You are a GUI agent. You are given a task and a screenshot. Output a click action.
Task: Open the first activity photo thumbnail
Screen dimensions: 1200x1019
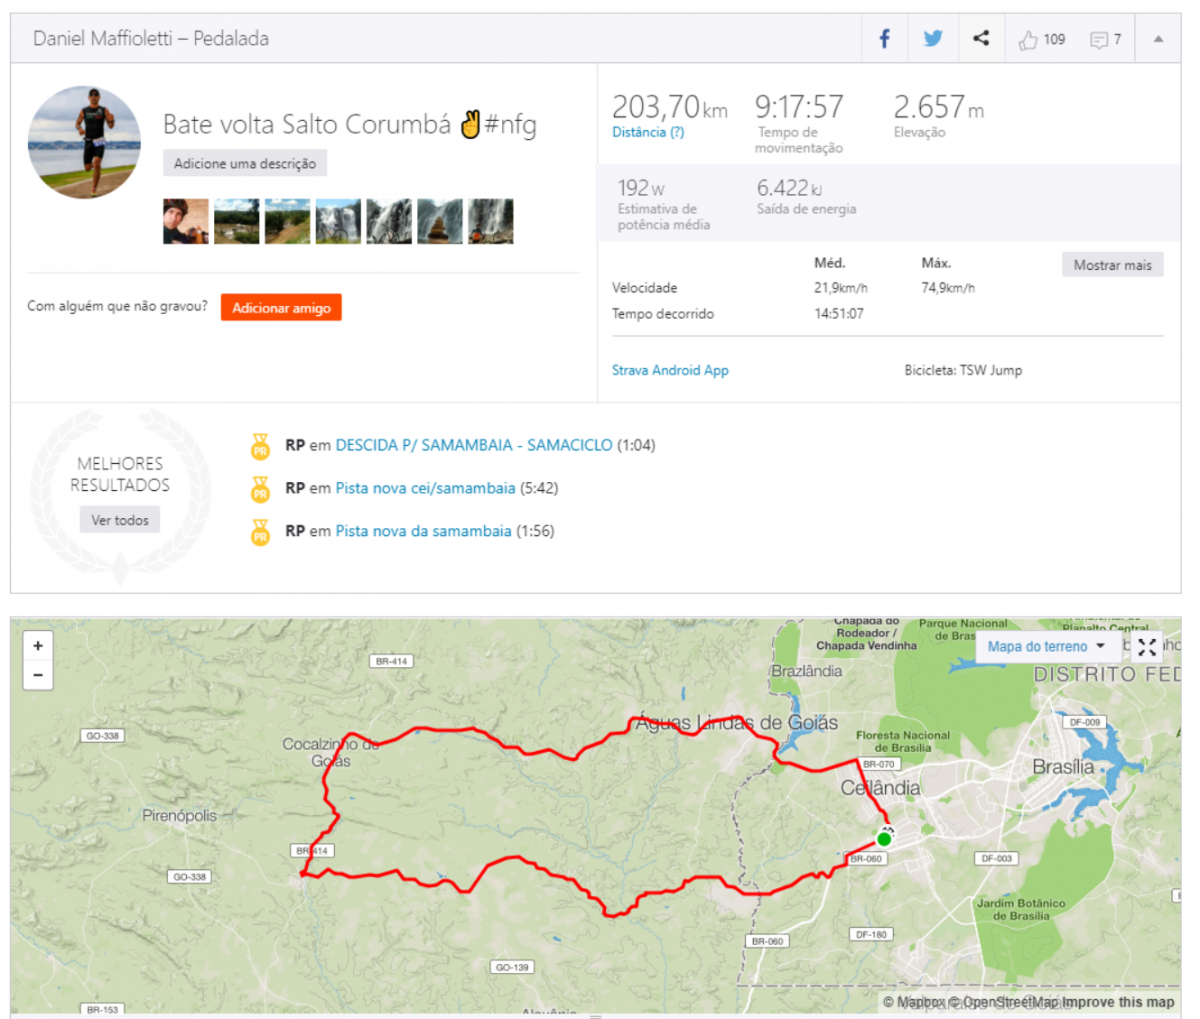[186, 221]
